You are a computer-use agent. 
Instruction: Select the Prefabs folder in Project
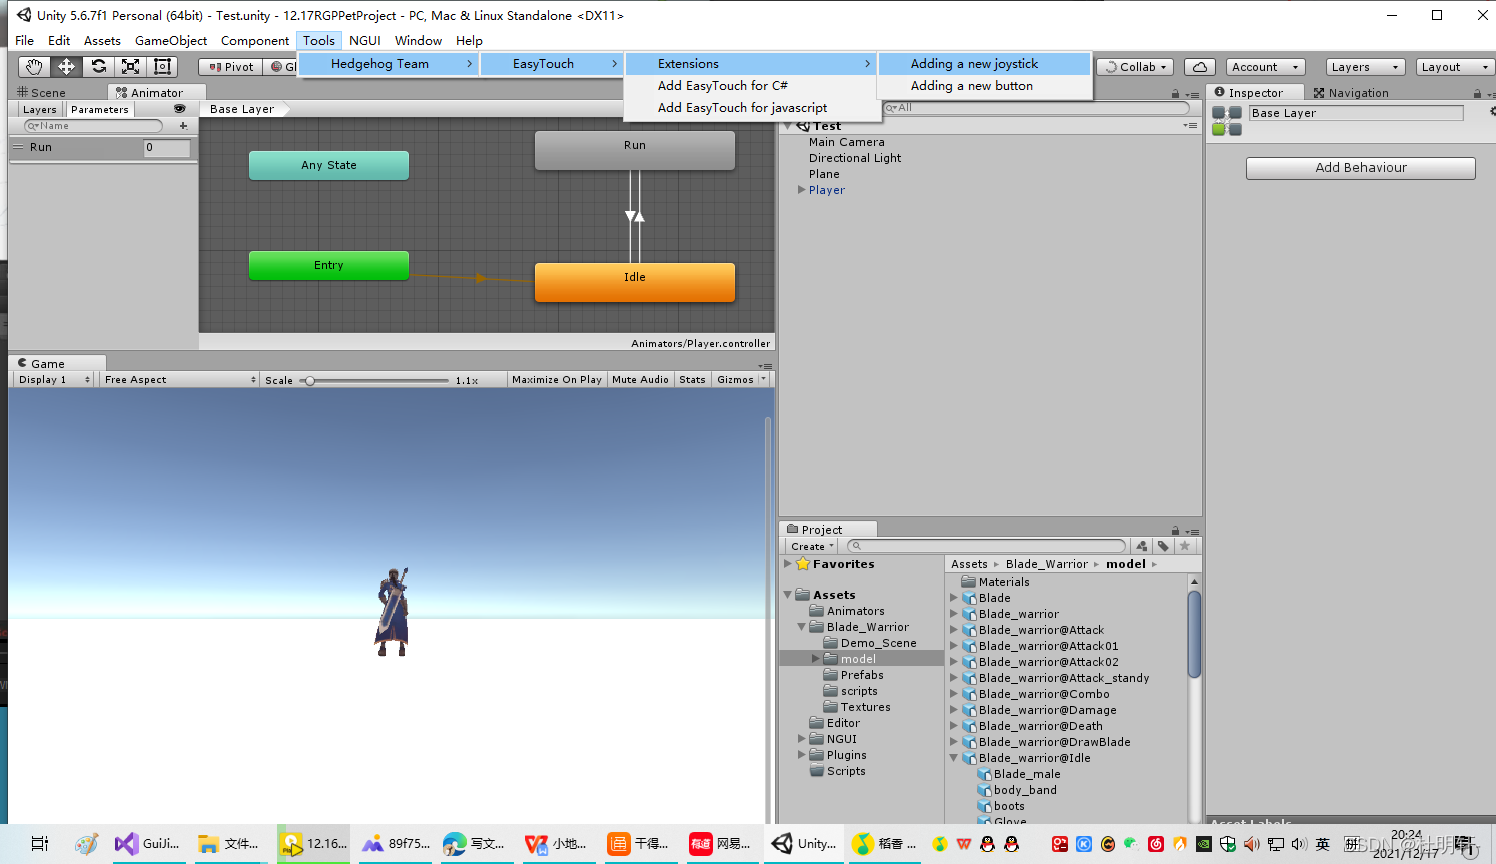(x=853, y=675)
